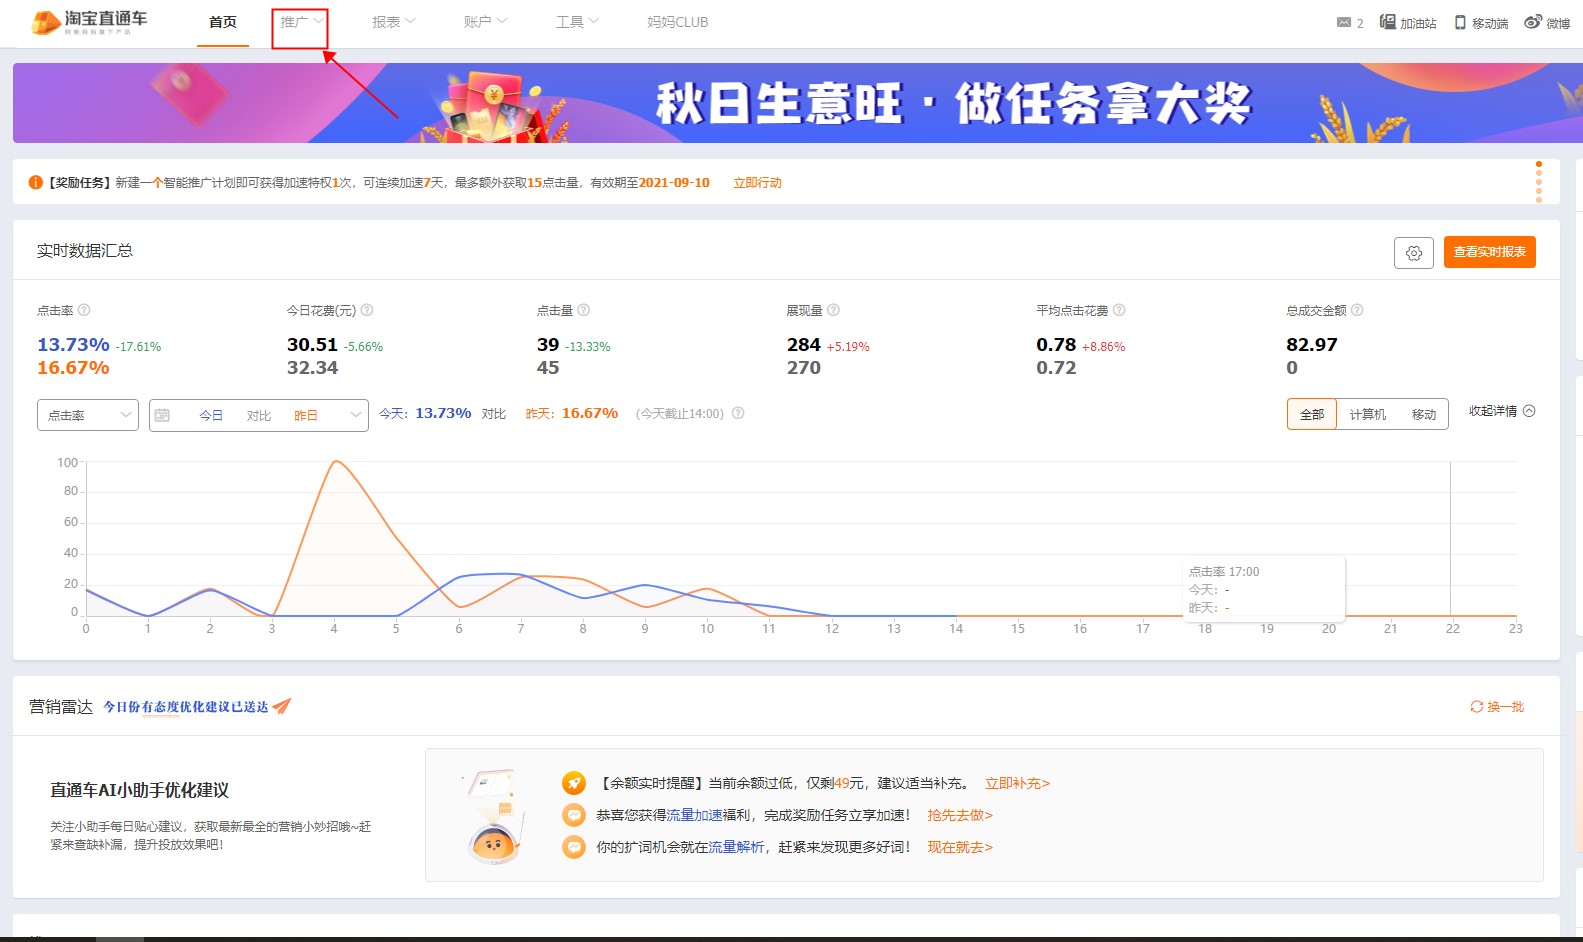Open the mail messages envelope icon
Image resolution: width=1583 pixels, height=942 pixels.
click(x=1344, y=22)
